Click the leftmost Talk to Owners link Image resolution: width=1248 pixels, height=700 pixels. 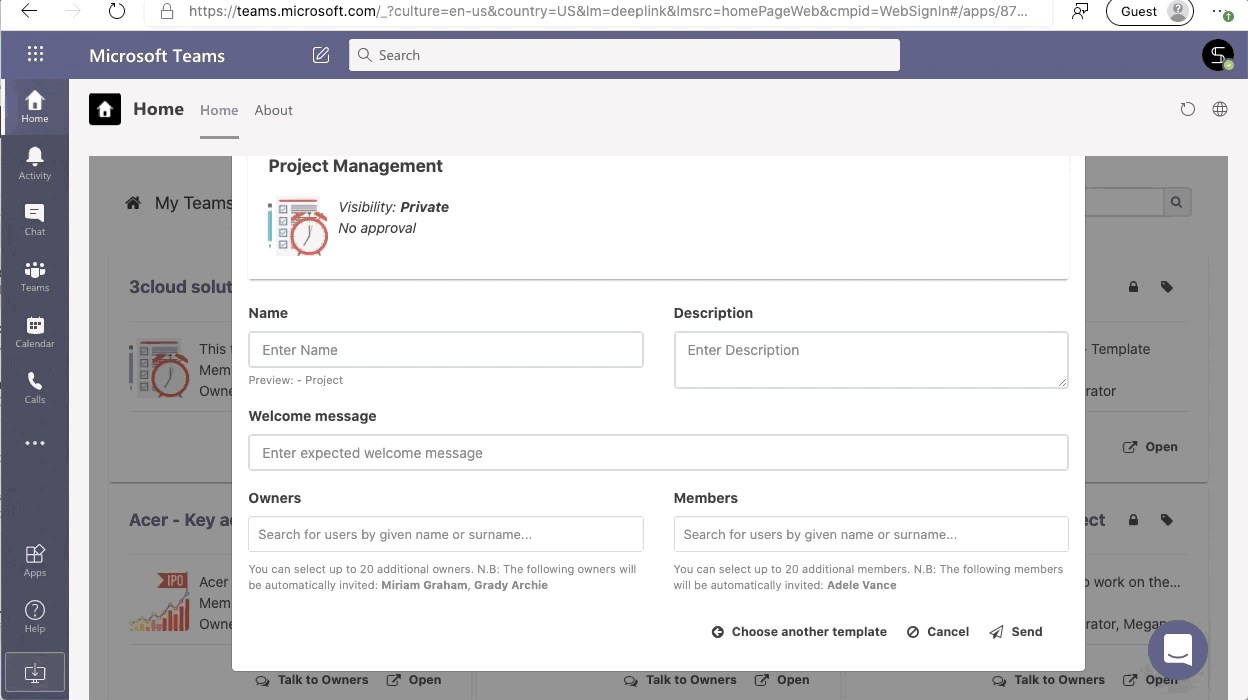click(312, 680)
